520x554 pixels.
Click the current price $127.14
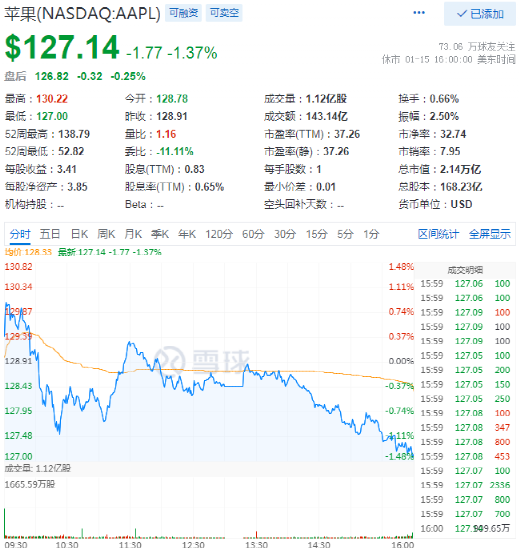(62, 47)
